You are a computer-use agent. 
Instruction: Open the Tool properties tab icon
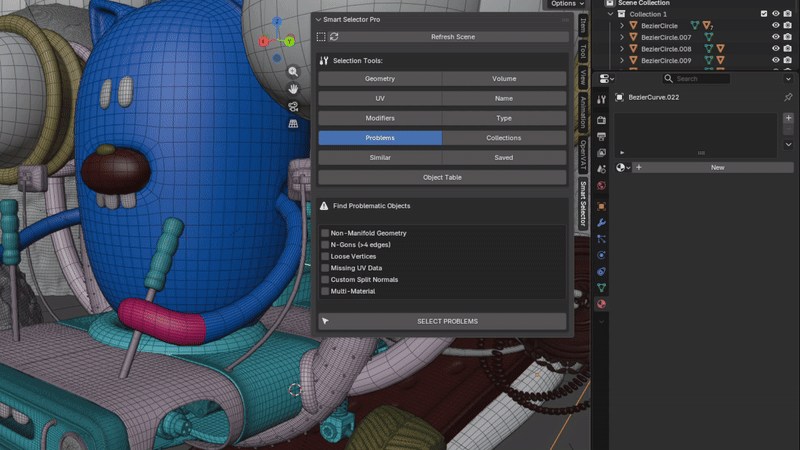point(602,99)
